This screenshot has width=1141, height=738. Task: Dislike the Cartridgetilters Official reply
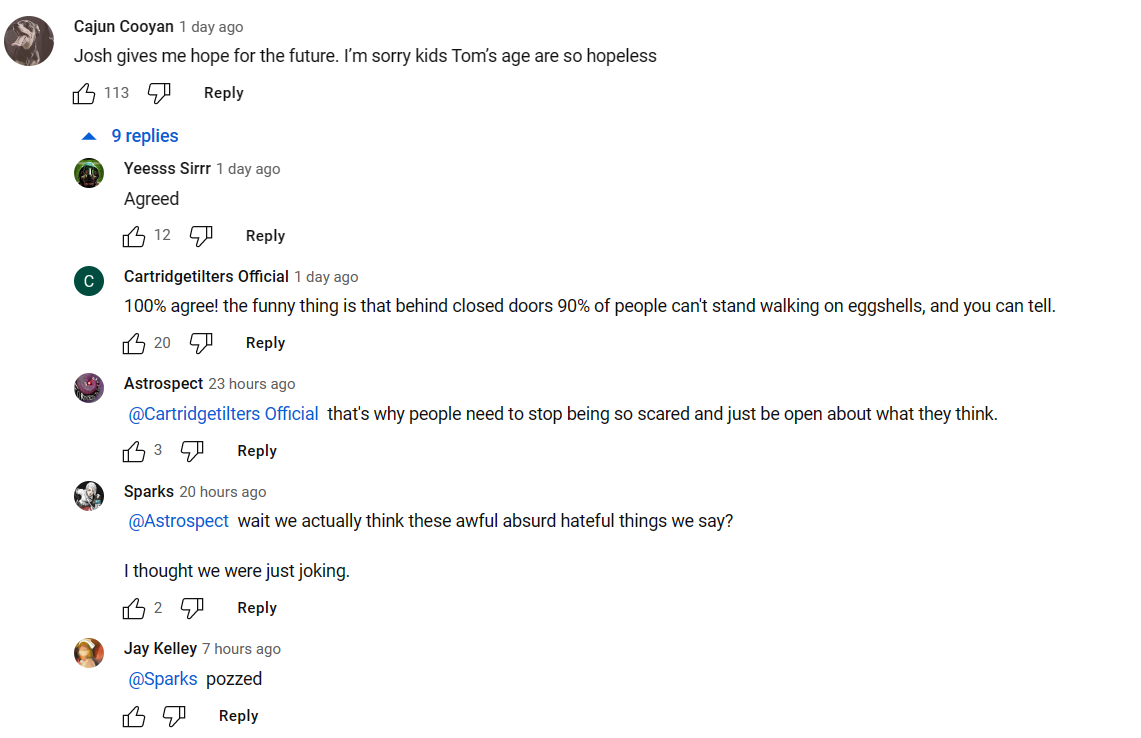[x=201, y=343]
